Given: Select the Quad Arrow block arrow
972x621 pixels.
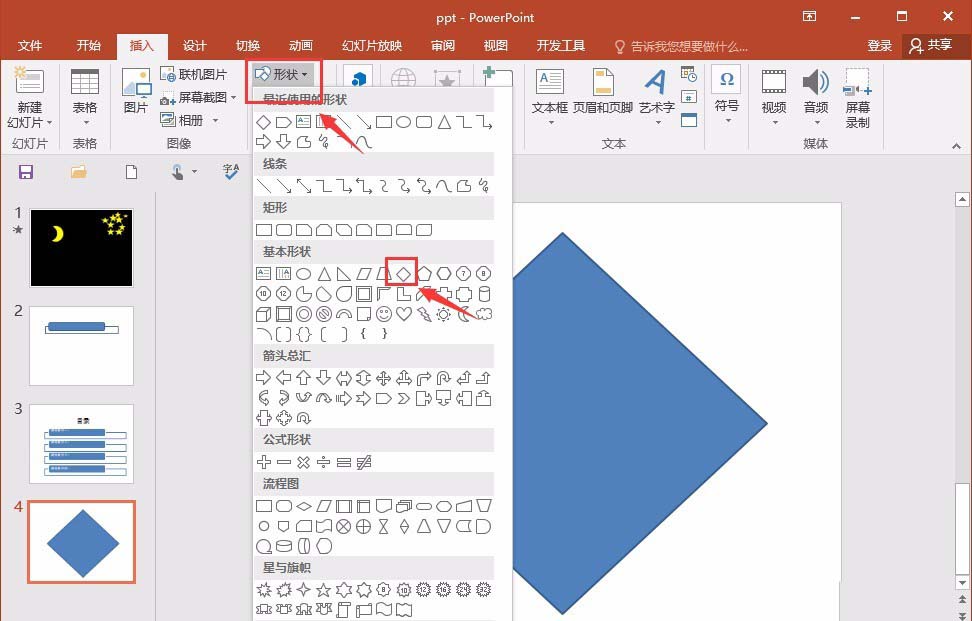Looking at the screenshot, I should (x=384, y=378).
